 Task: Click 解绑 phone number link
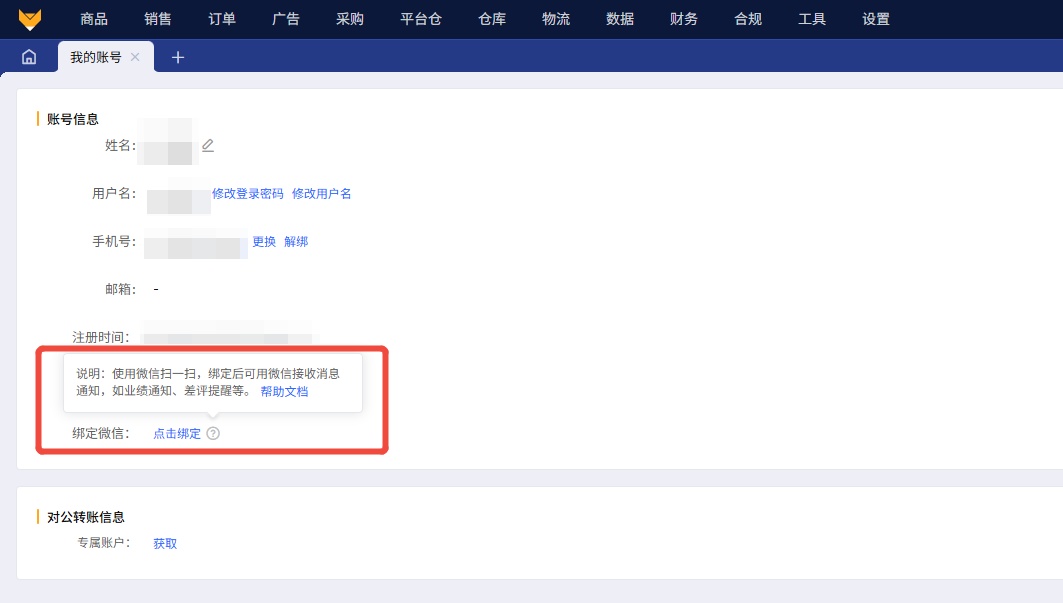point(296,242)
